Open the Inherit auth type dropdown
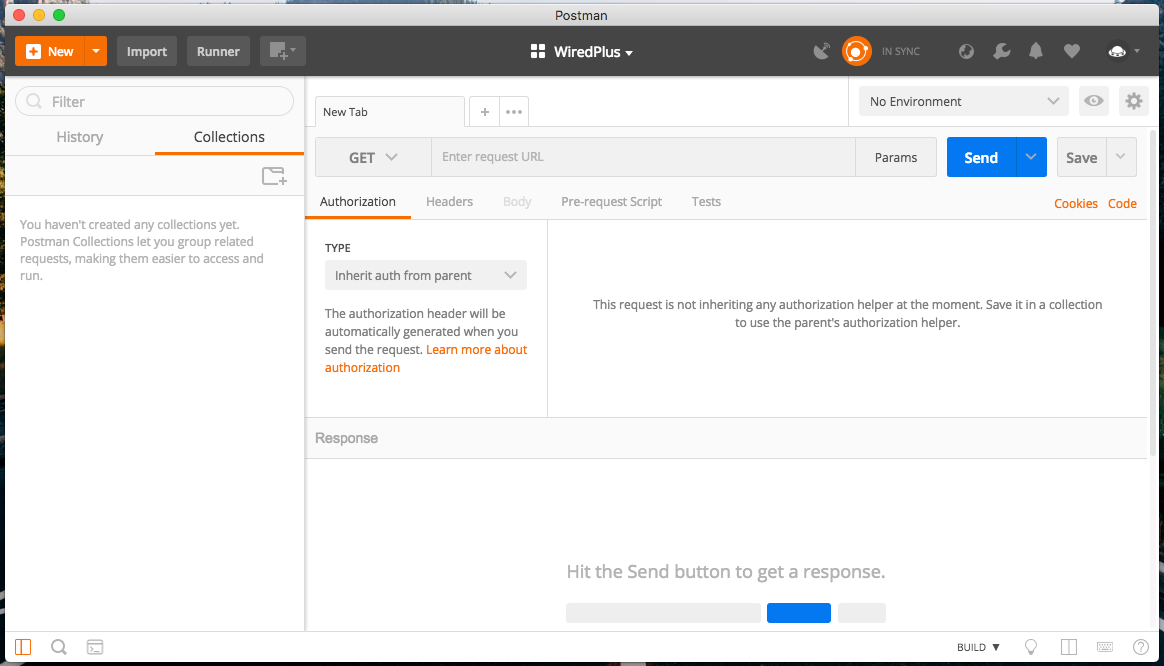Screen dimensions: 1164x666 tap(425, 275)
